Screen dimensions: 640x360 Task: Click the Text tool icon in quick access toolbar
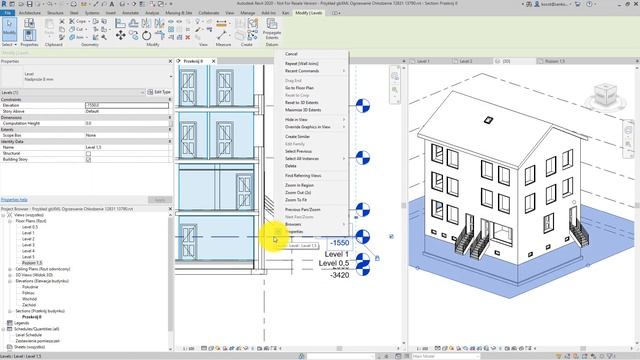111,4
